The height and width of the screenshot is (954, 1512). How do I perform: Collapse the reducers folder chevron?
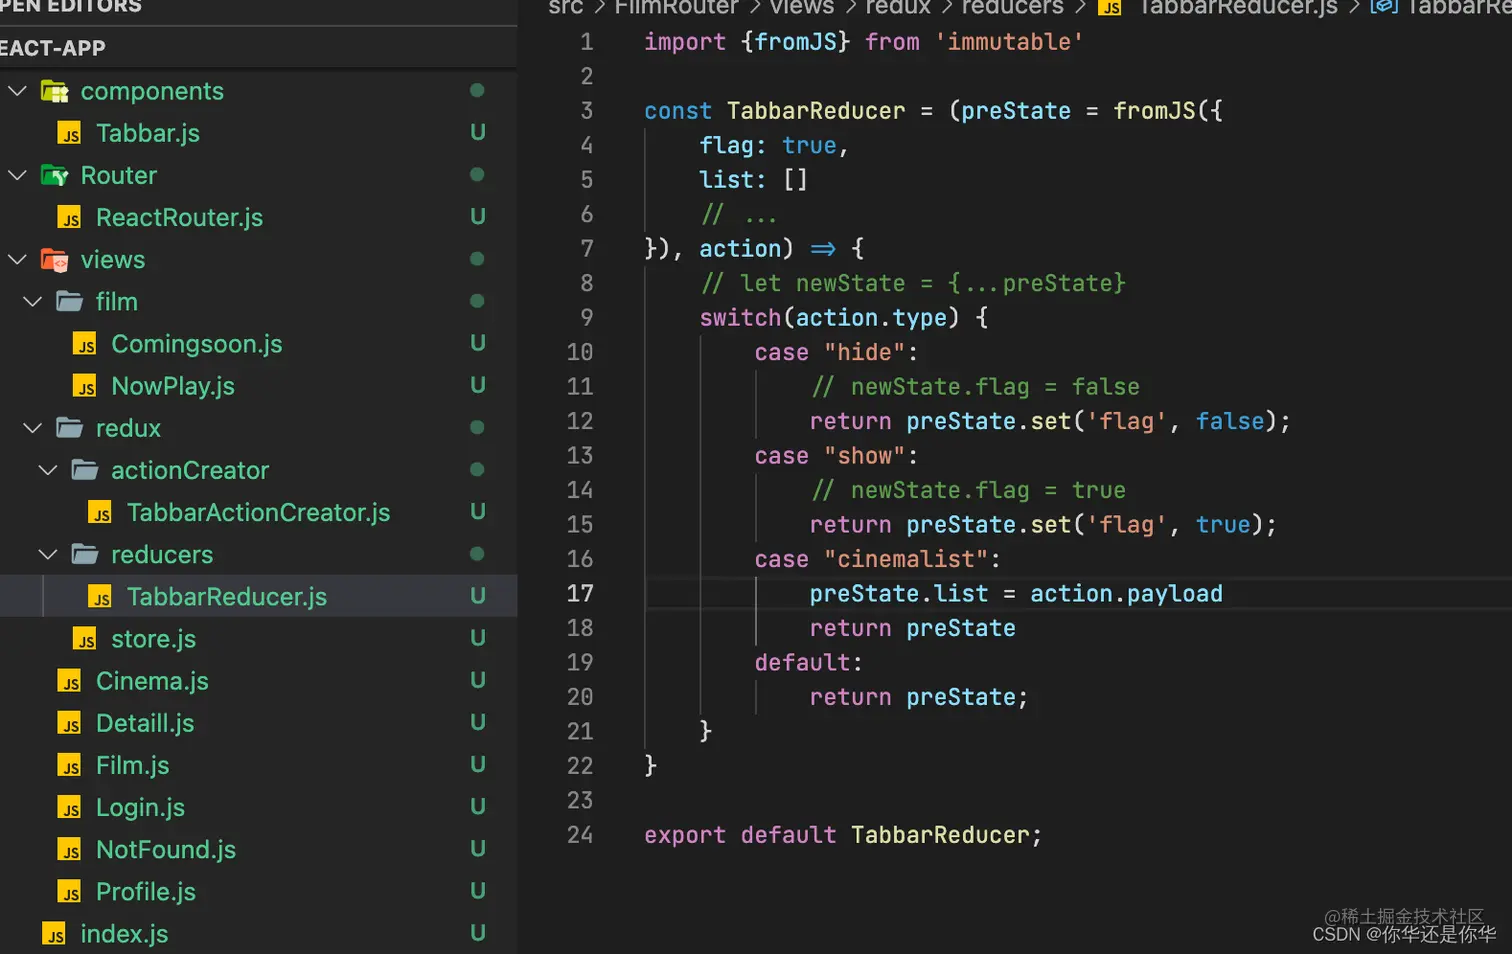[x=48, y=554]
